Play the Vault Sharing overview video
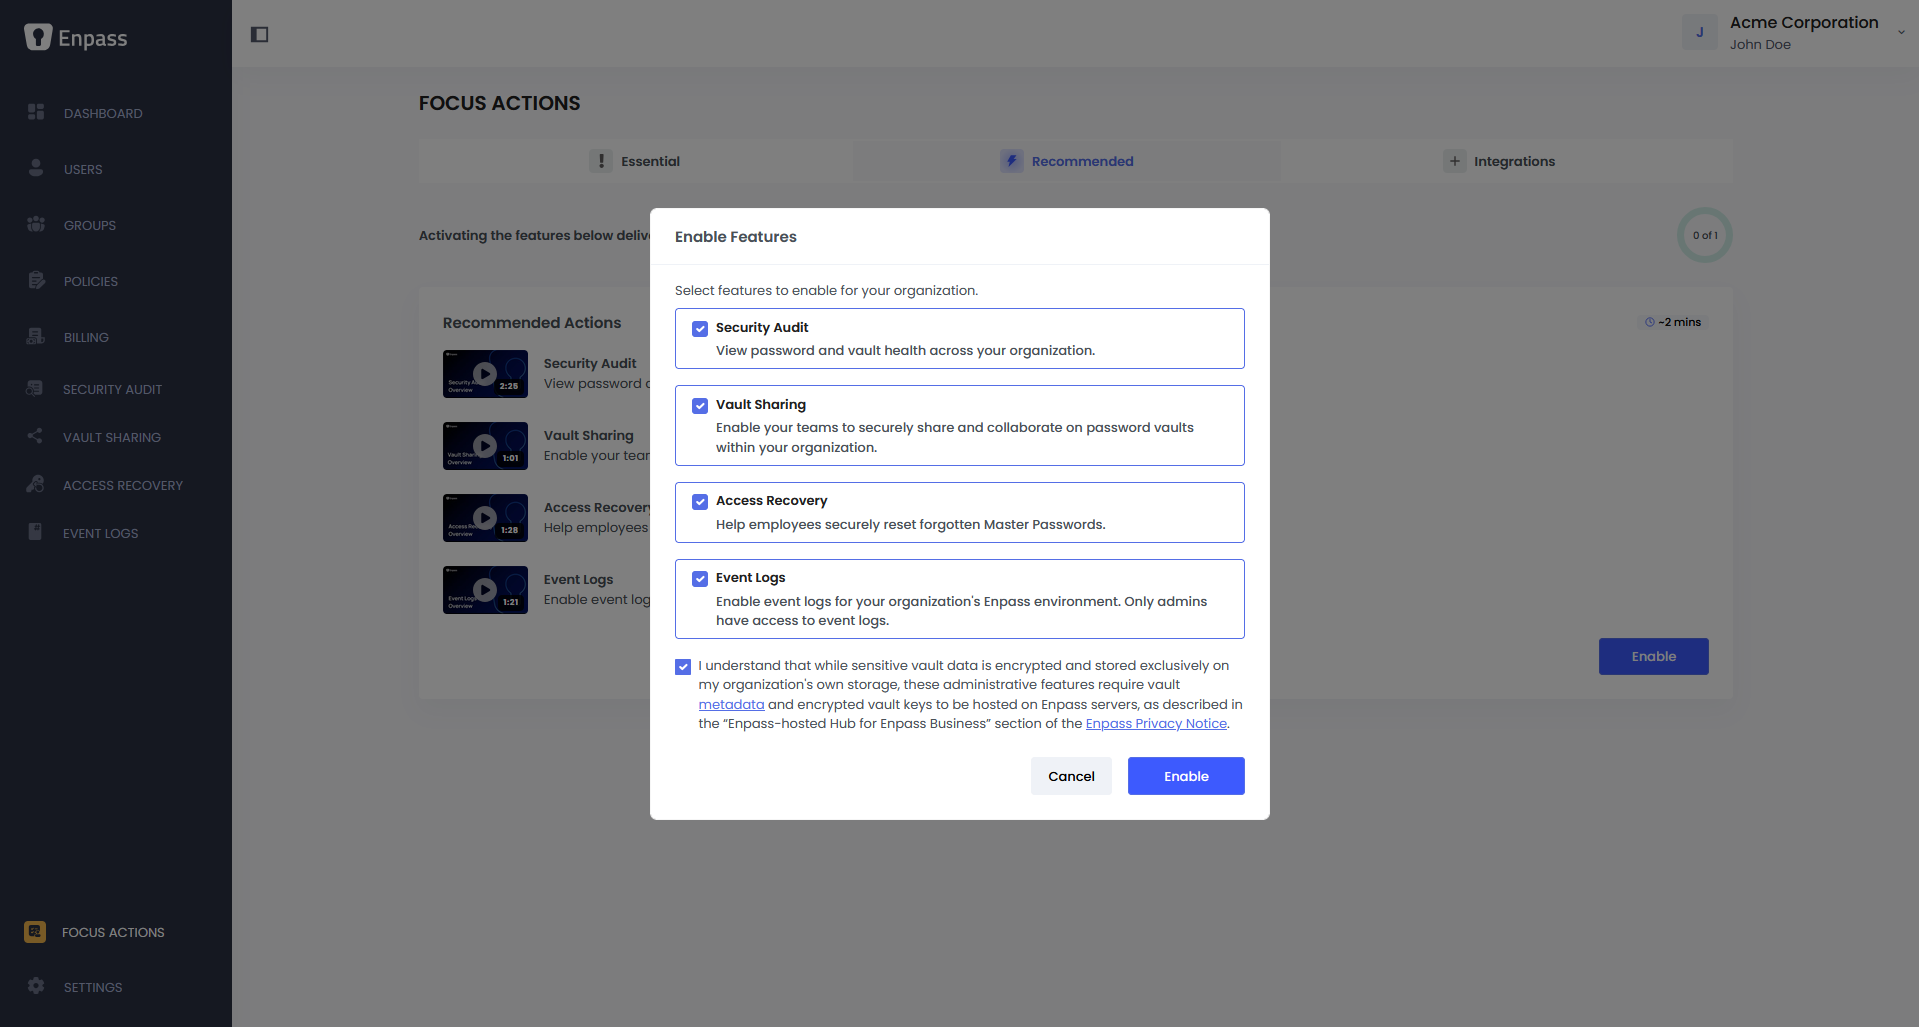 tap(485, 446)
